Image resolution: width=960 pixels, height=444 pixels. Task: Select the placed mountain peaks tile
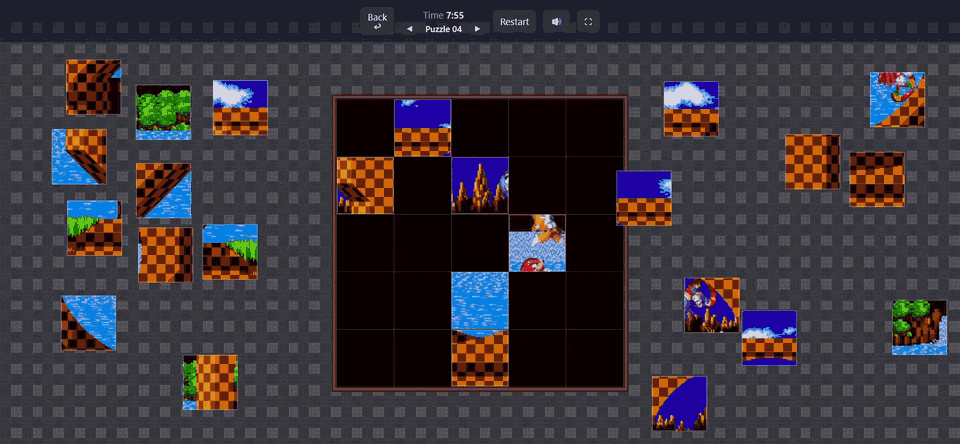pyautogui.click(x=480, y=185)
